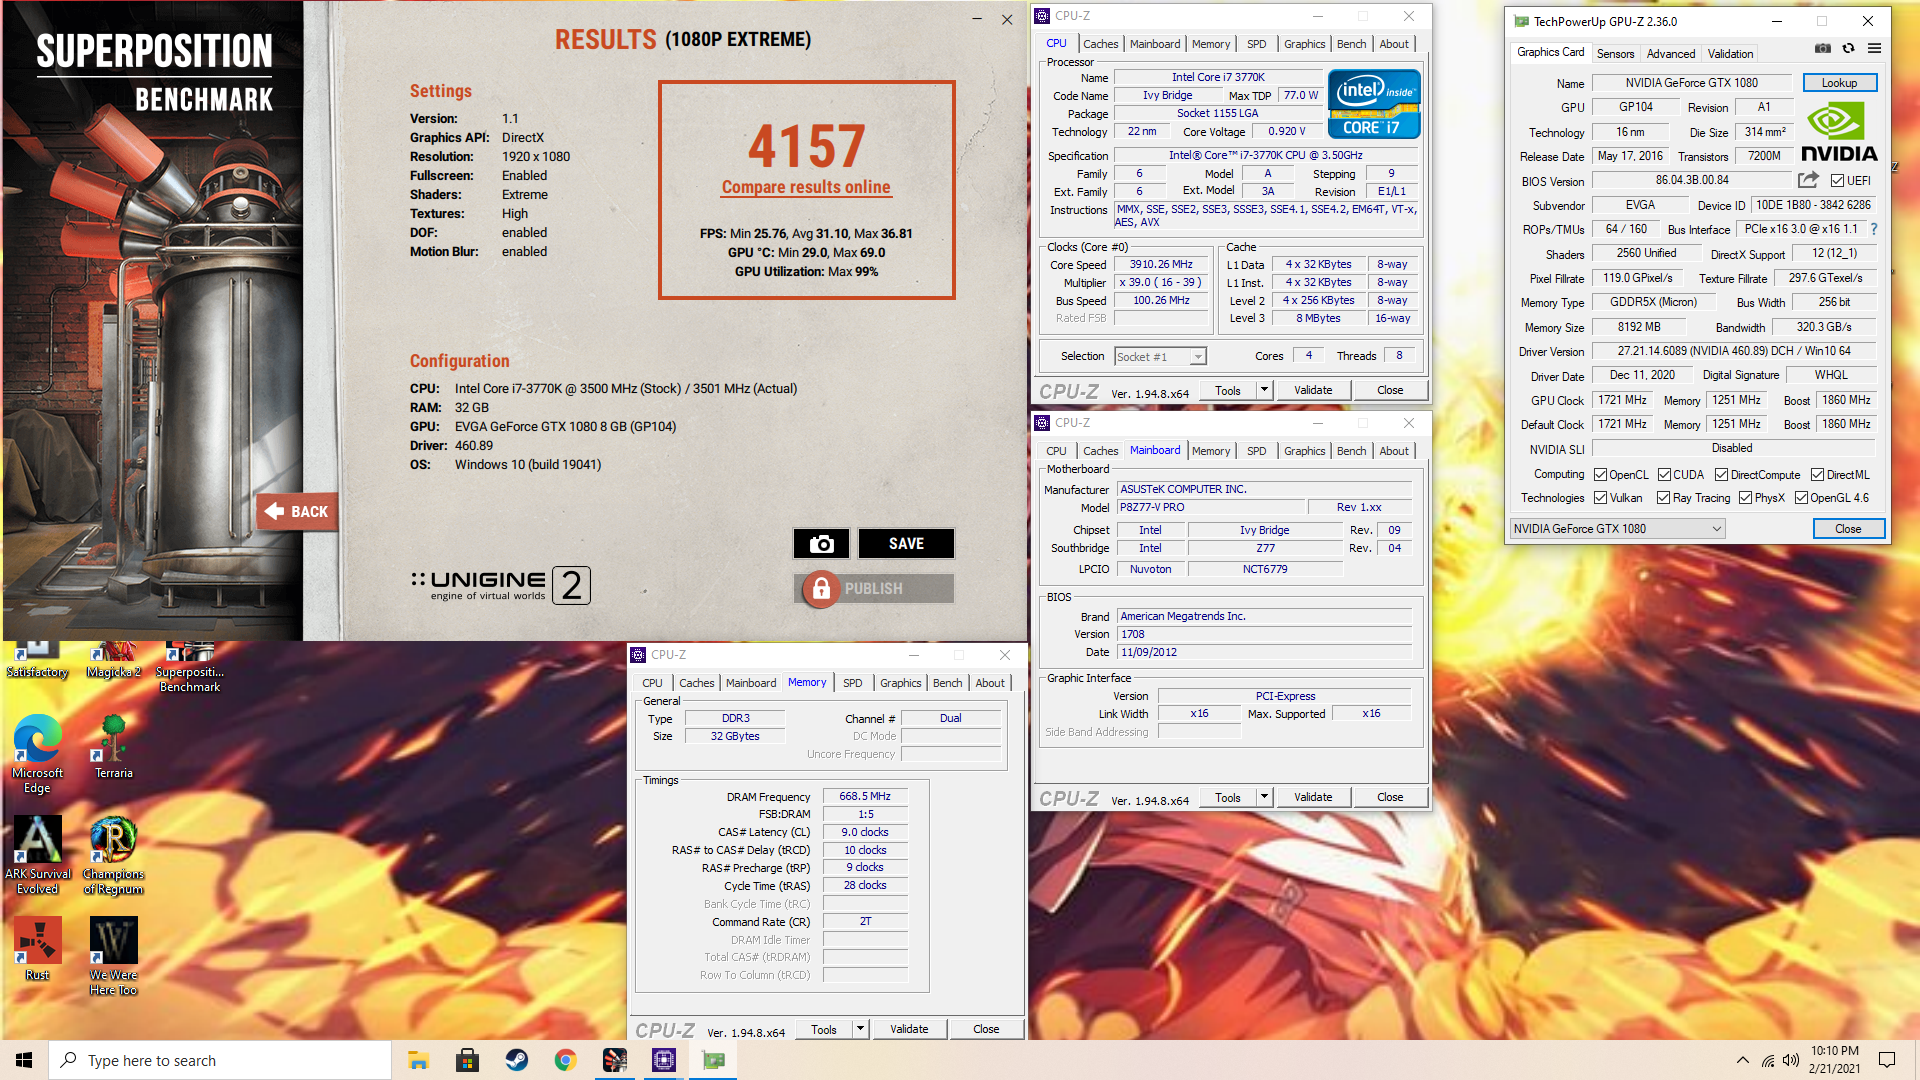Open the GPU selection dropdown in GPU-Z

click(1617, 529)
